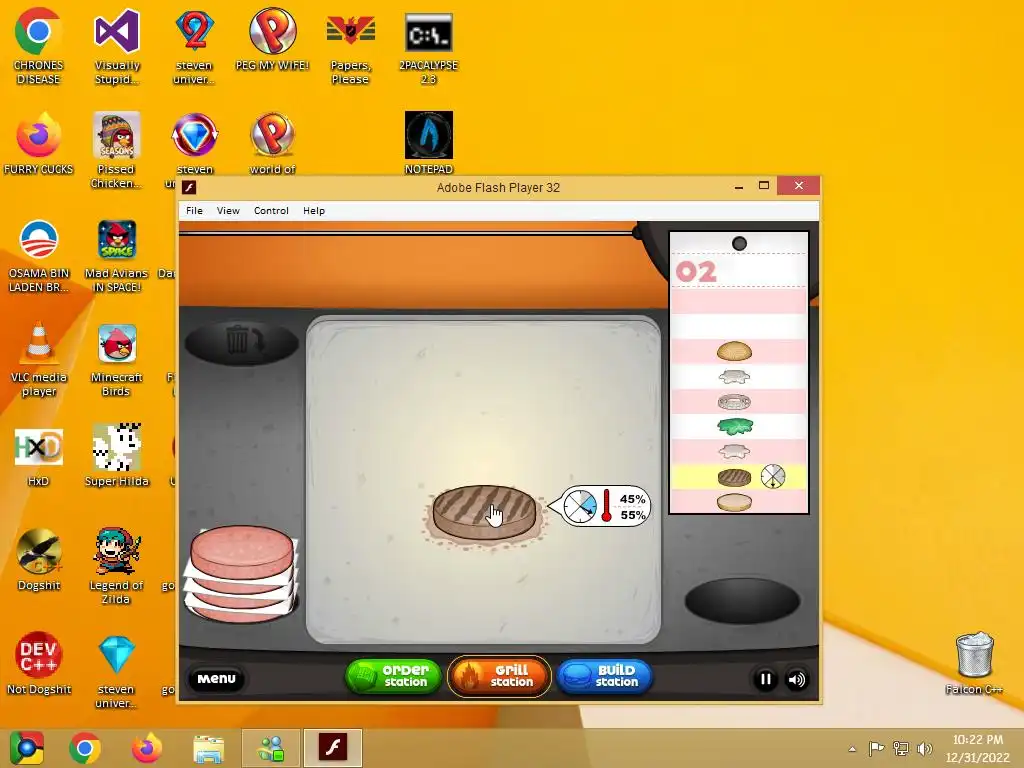Select the VLC media player icon

tap(39, 359)
